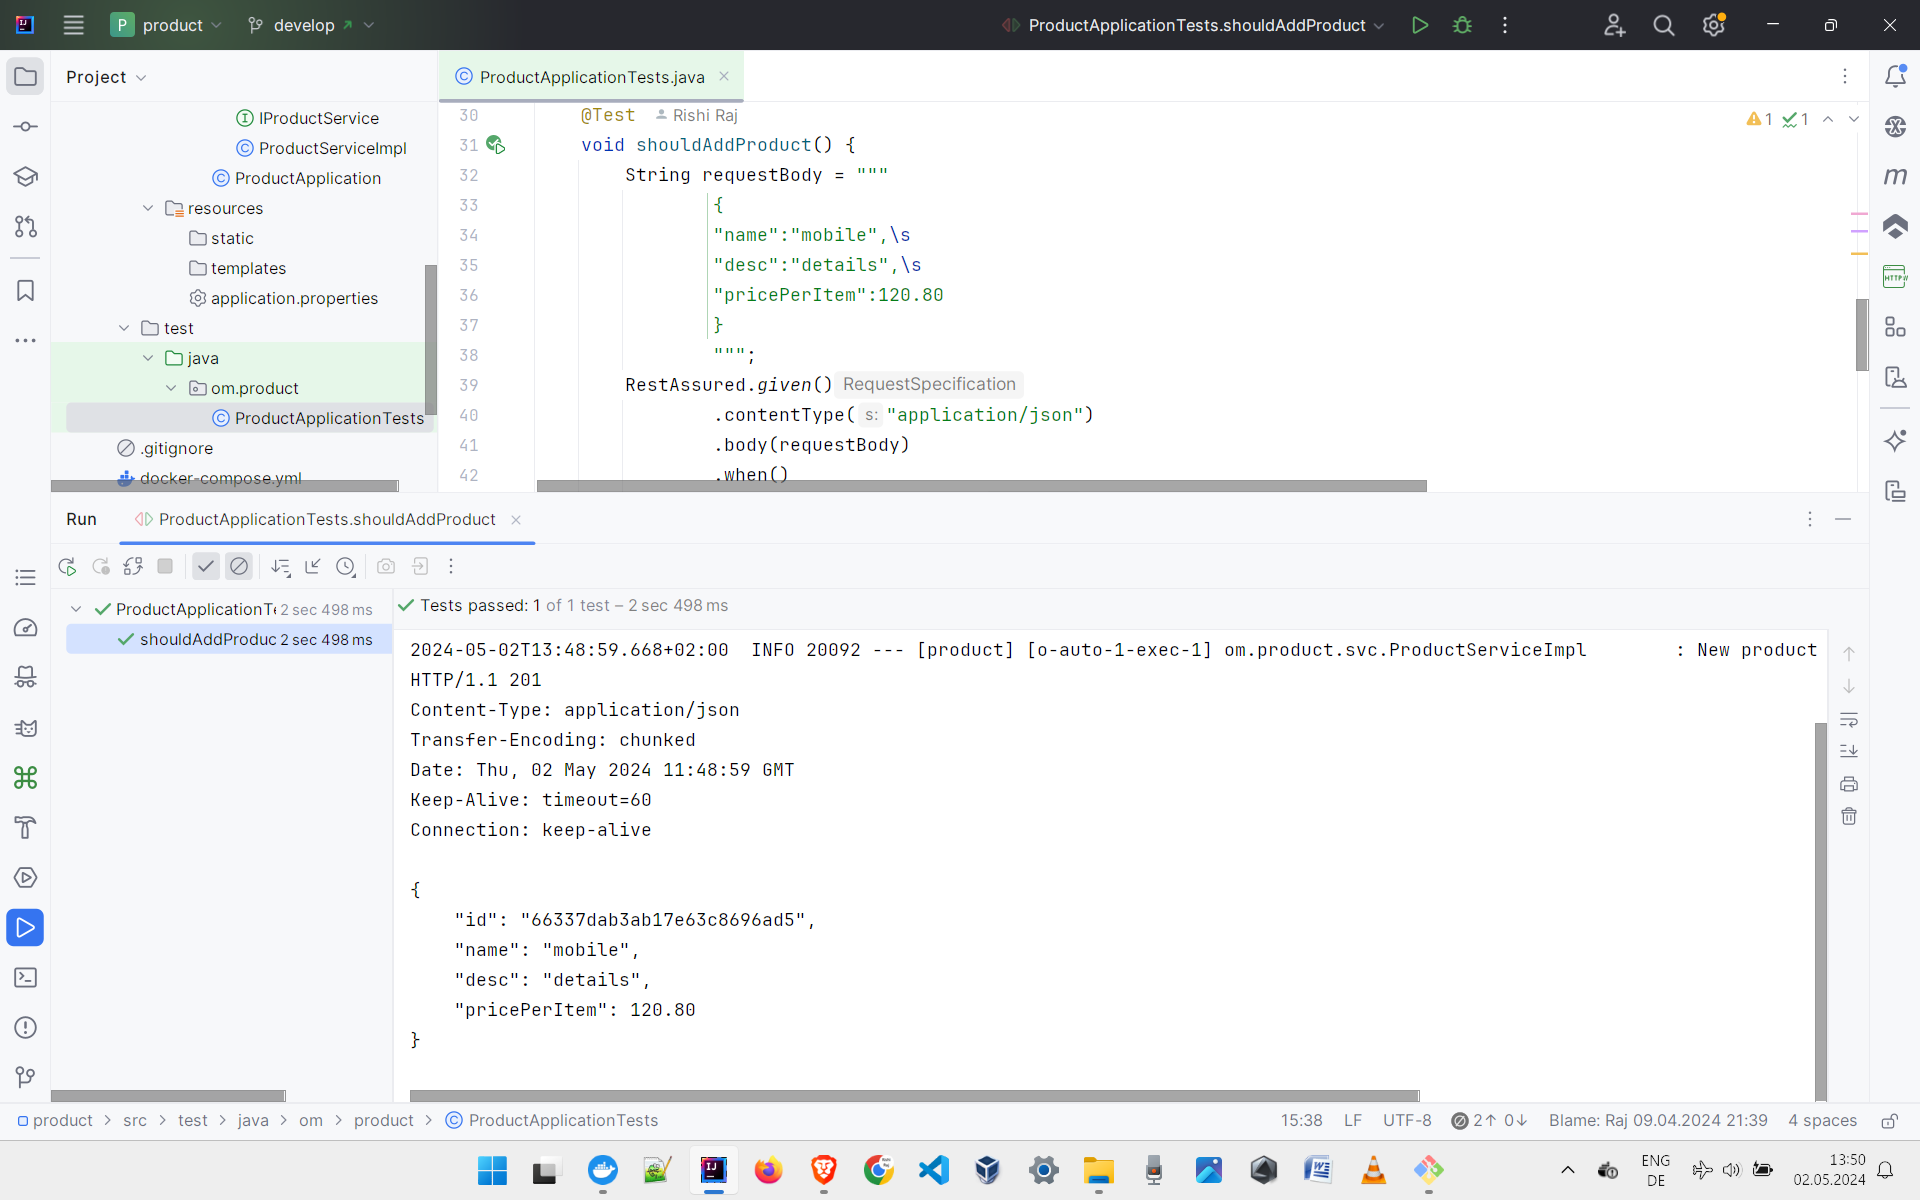Expand the om.product tree node

[171, 388]
